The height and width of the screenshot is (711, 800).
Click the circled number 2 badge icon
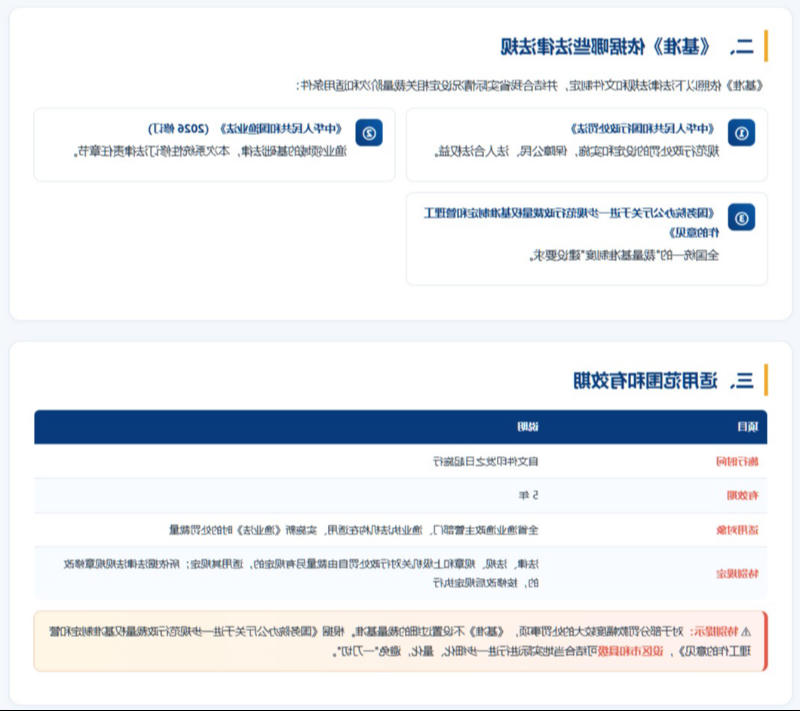coord(369,133)
